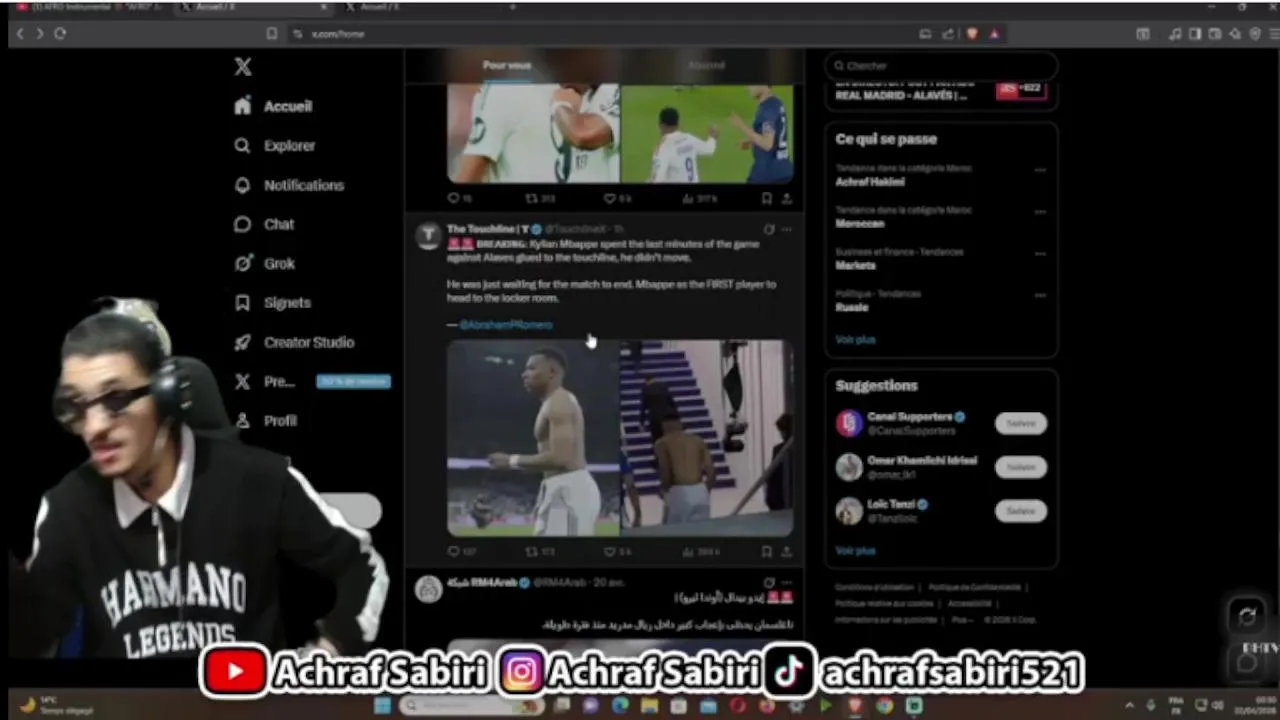Open the shirtless Mbappe photo on the left

[533, 438]
